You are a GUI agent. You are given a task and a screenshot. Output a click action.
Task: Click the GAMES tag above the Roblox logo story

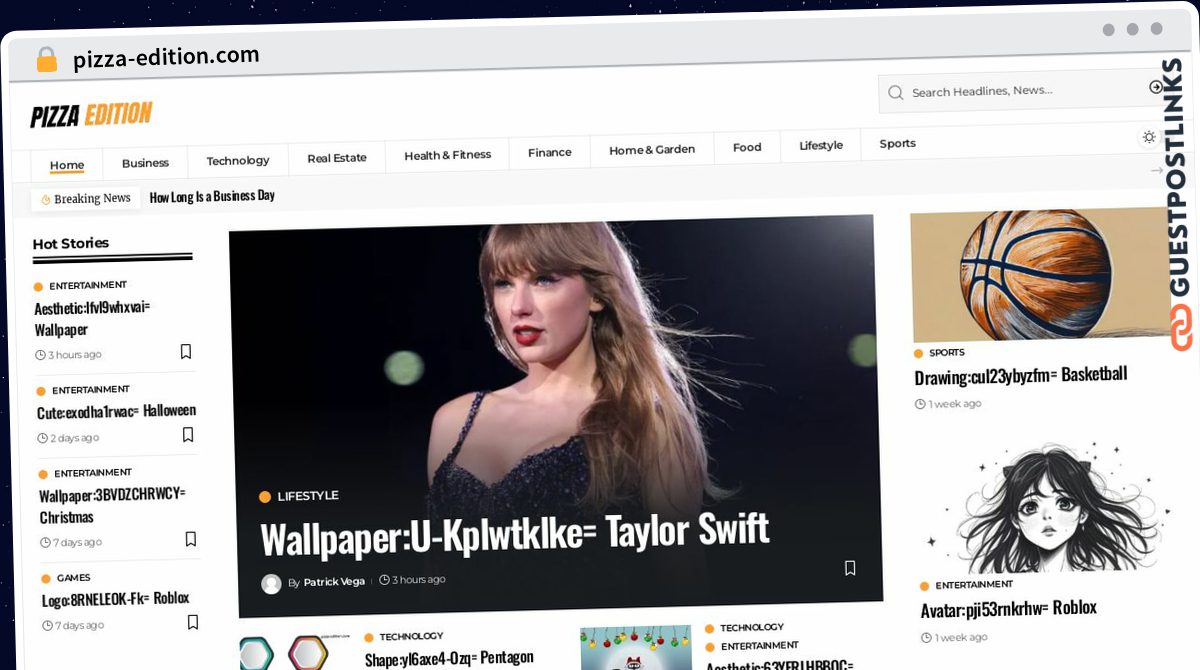click(x=74, y=578)
